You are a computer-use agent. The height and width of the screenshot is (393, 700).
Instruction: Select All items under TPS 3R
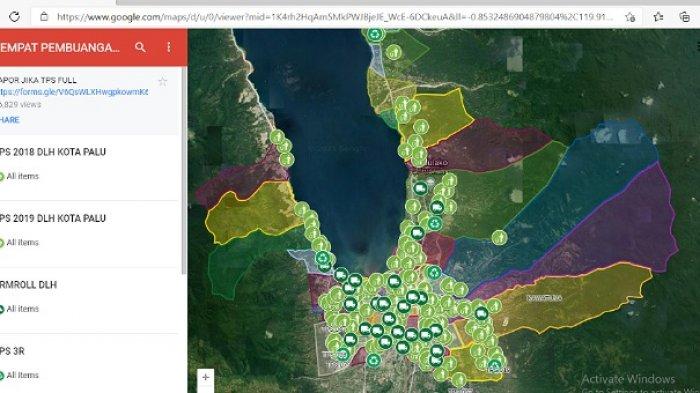pos(22,375)
